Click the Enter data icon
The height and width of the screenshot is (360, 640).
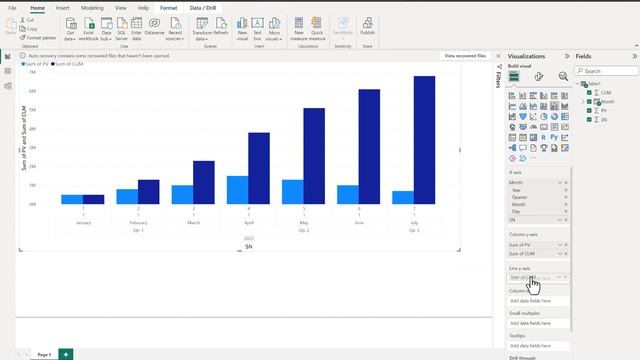pyautogui.click(x=136, y=29)
